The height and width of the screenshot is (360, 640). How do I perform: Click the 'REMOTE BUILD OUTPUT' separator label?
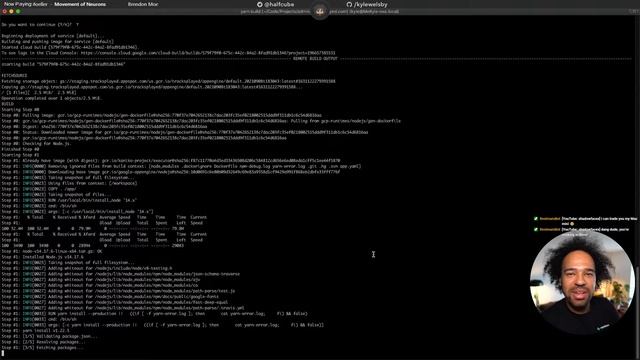316,59
